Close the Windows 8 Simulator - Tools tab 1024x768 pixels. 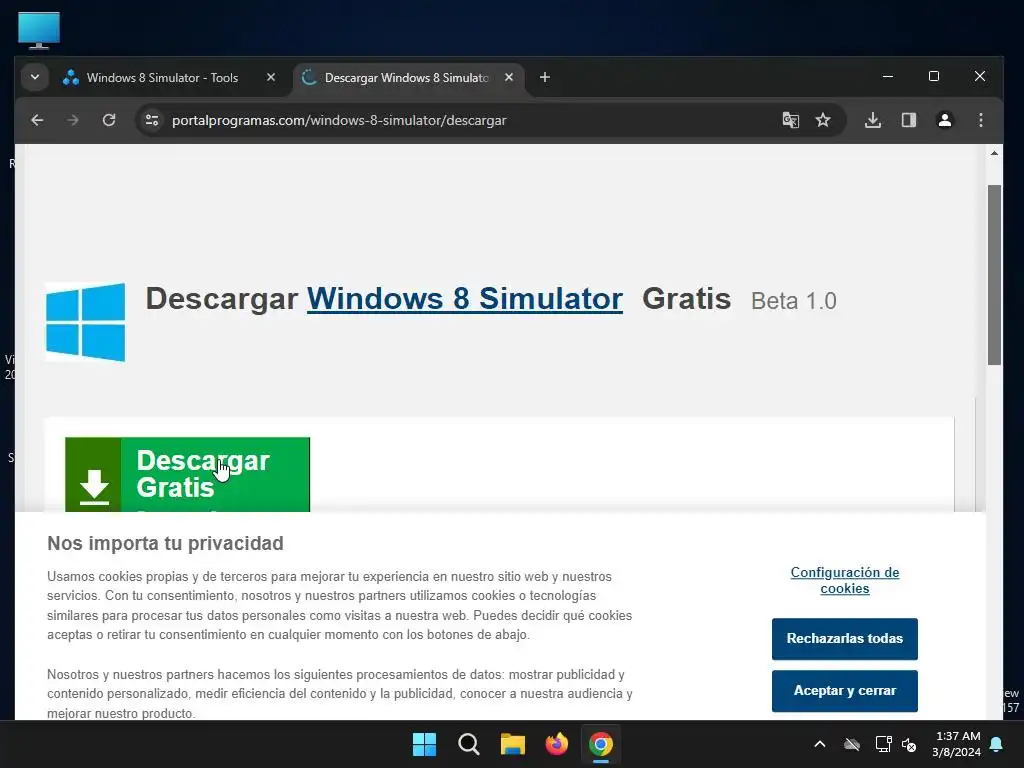[271, 78]
